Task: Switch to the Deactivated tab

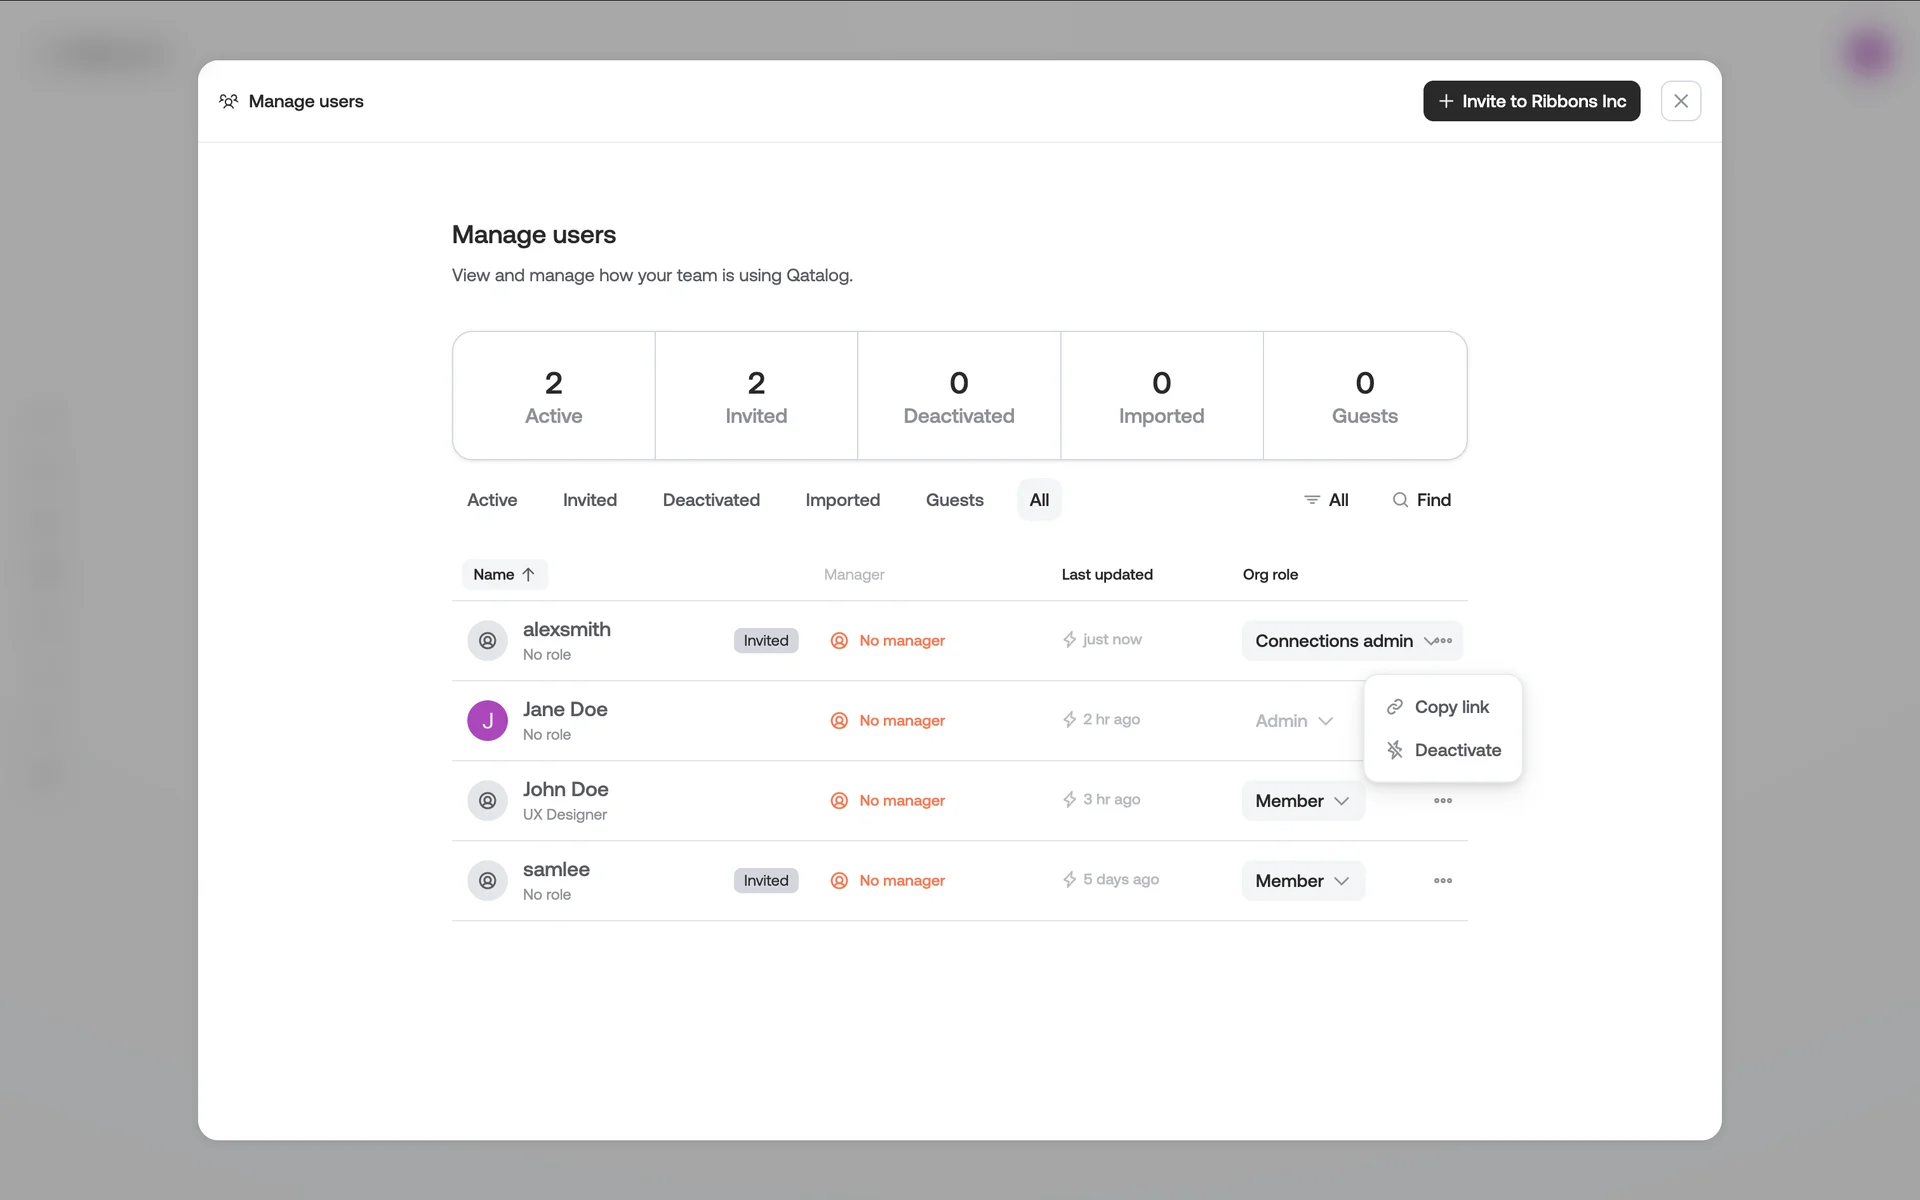Action: 711,500
